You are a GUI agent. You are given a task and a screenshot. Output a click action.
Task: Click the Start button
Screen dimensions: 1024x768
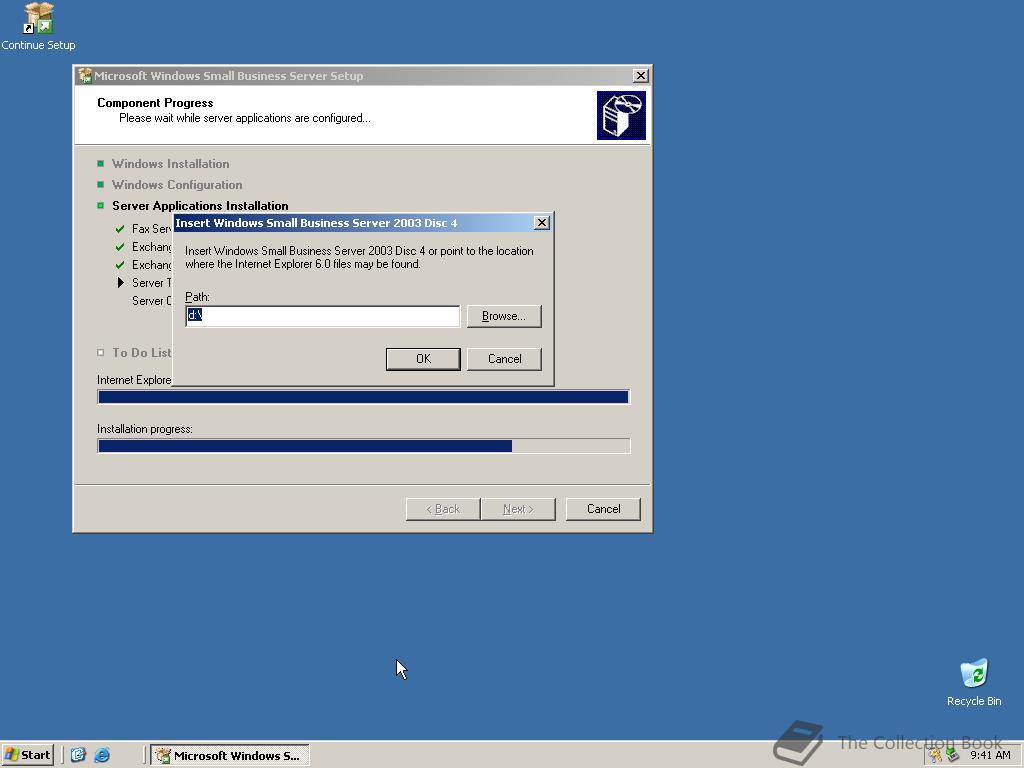[27, 755]
